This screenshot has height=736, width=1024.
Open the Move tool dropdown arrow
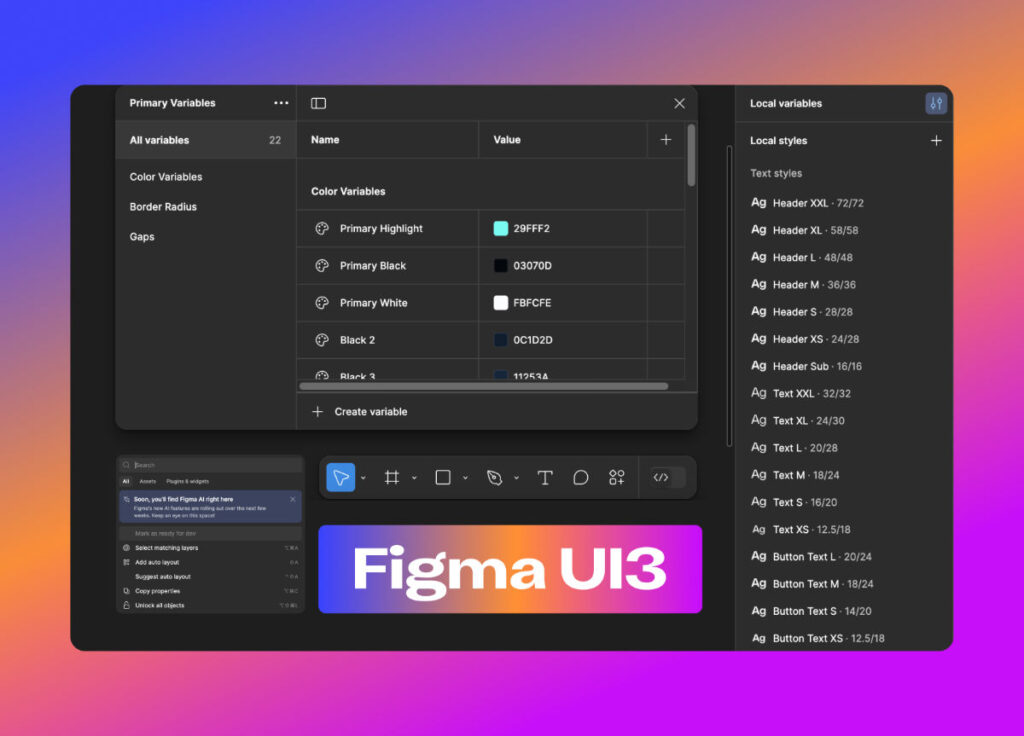[x=363, y=478]
